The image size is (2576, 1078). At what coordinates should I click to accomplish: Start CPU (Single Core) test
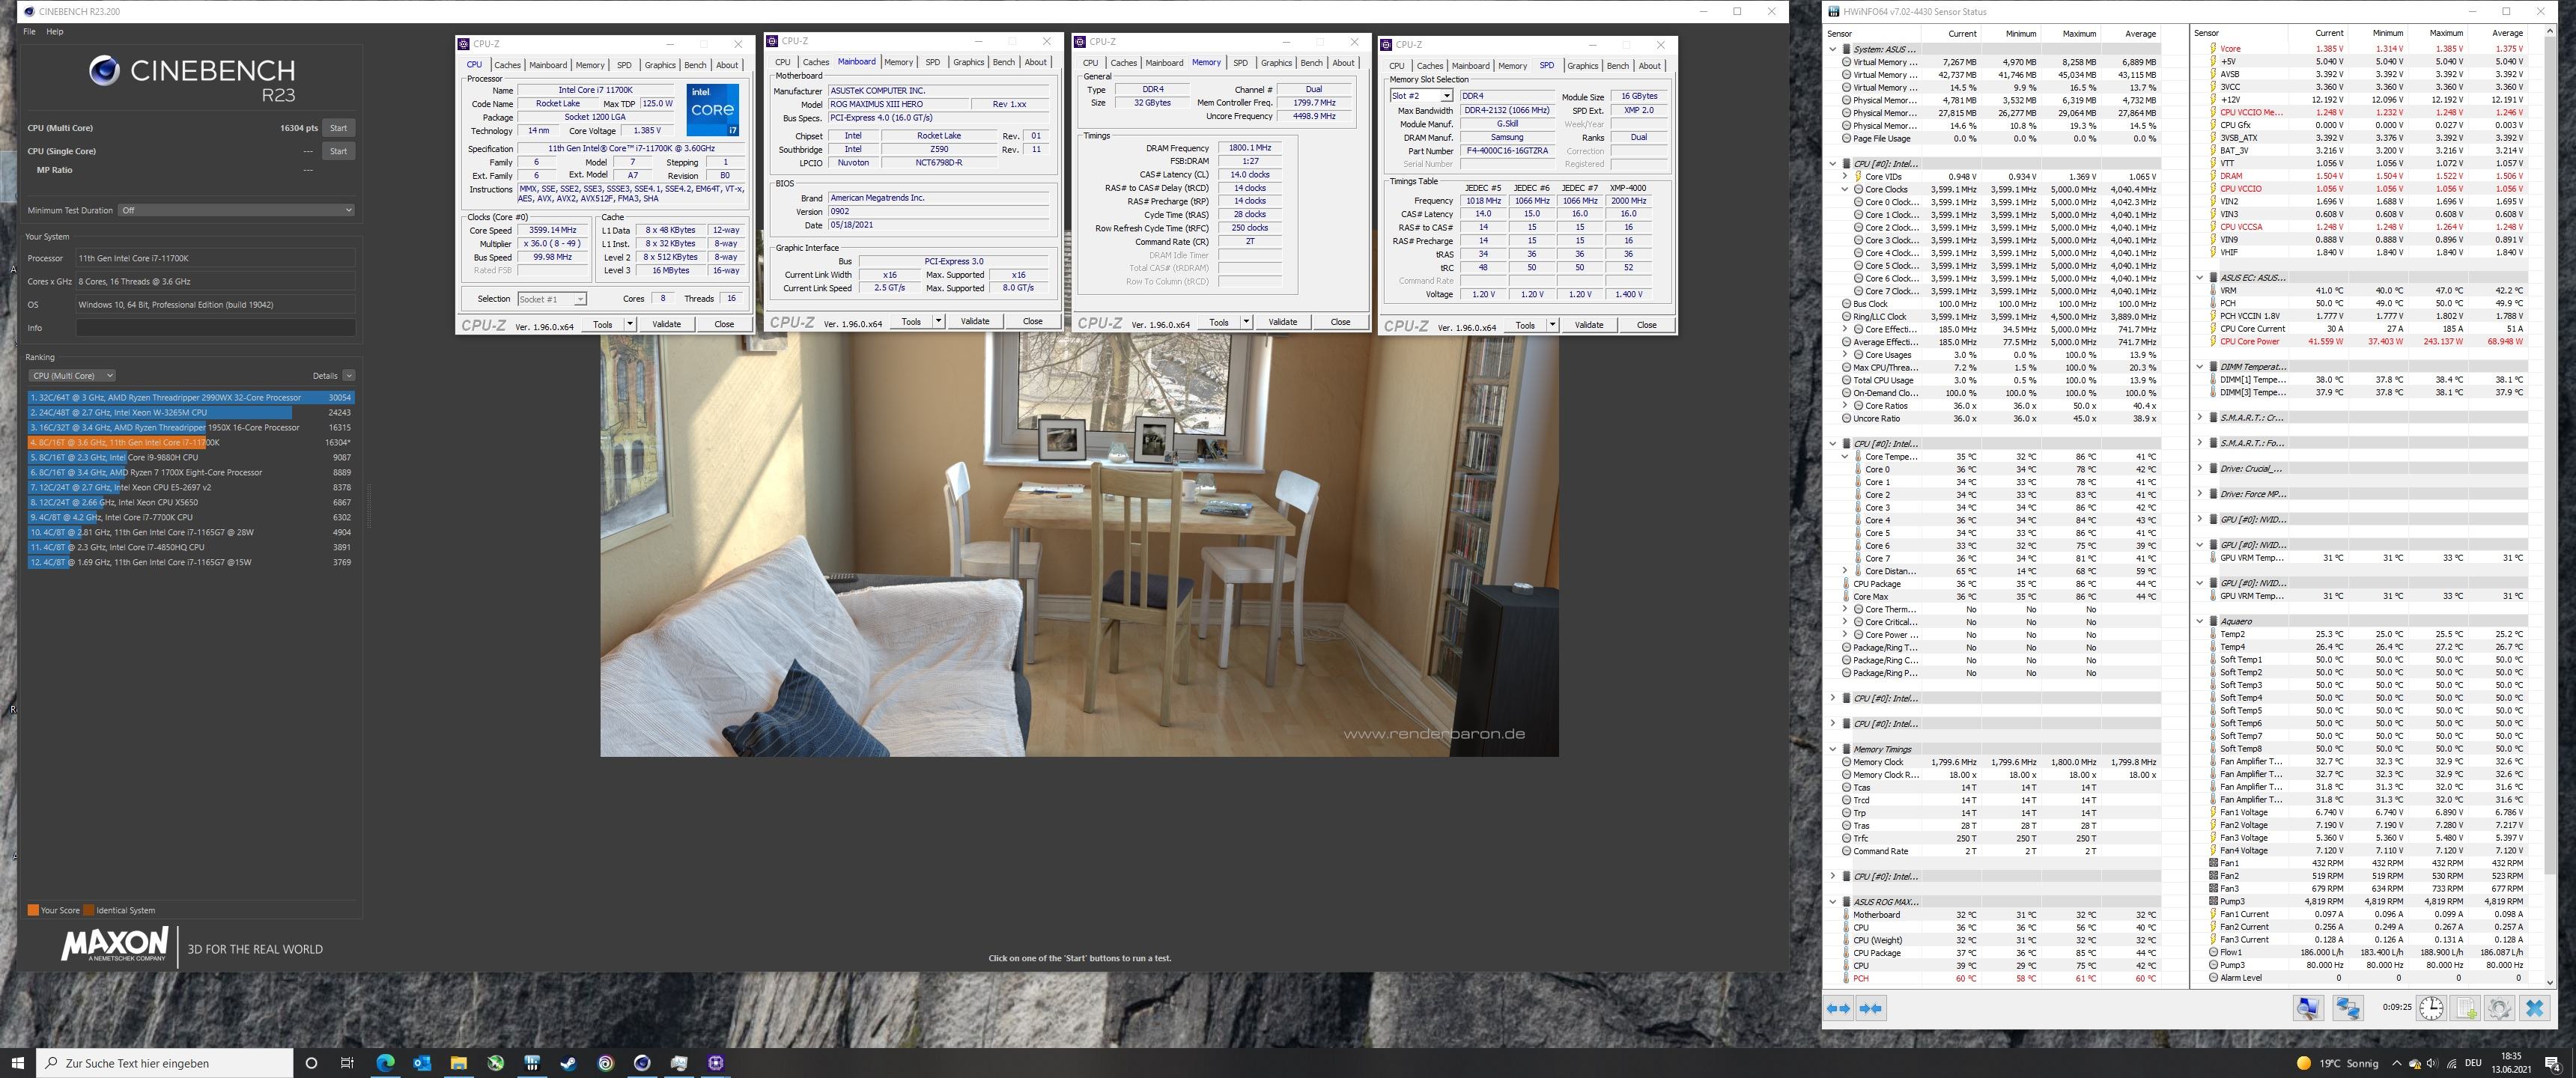click(338, 151)
